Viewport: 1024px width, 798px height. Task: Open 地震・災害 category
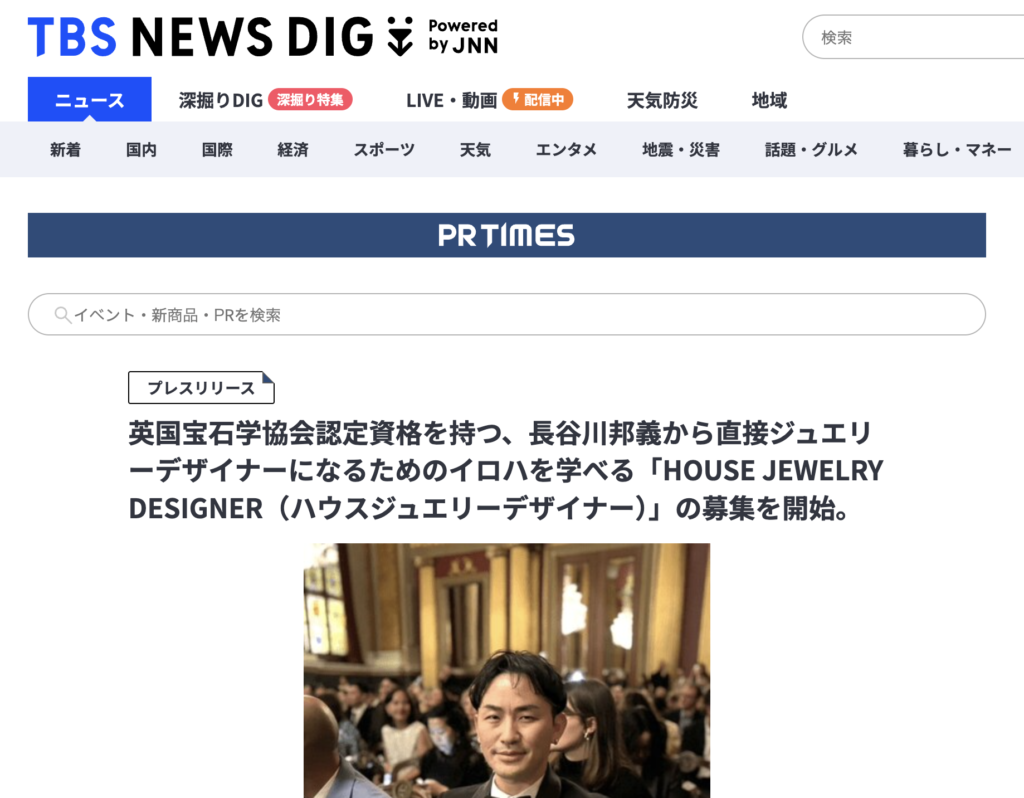tap(680, 150)
